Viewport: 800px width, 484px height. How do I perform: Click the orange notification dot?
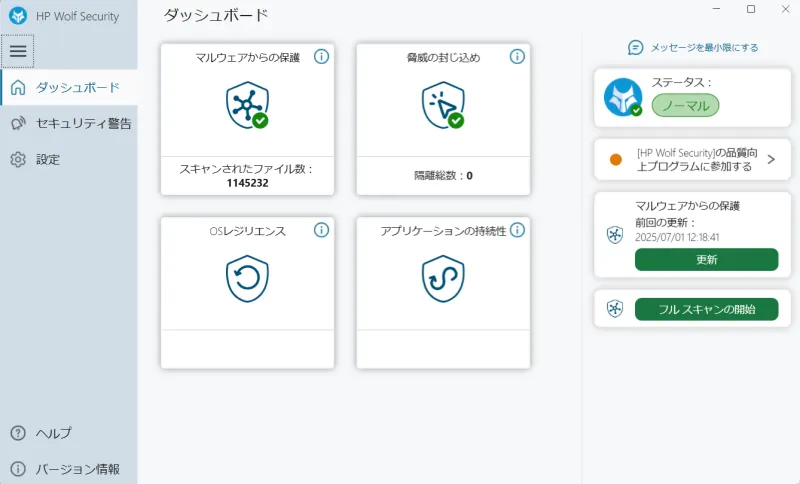616,160
